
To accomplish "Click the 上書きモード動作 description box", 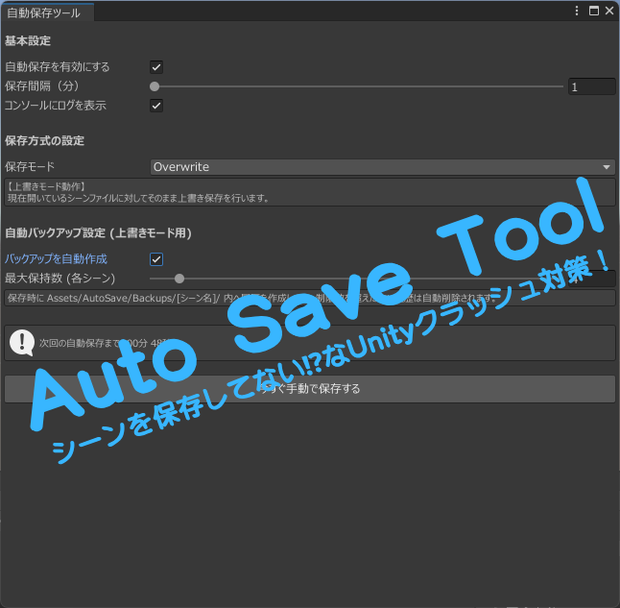I will coord(310,192).
